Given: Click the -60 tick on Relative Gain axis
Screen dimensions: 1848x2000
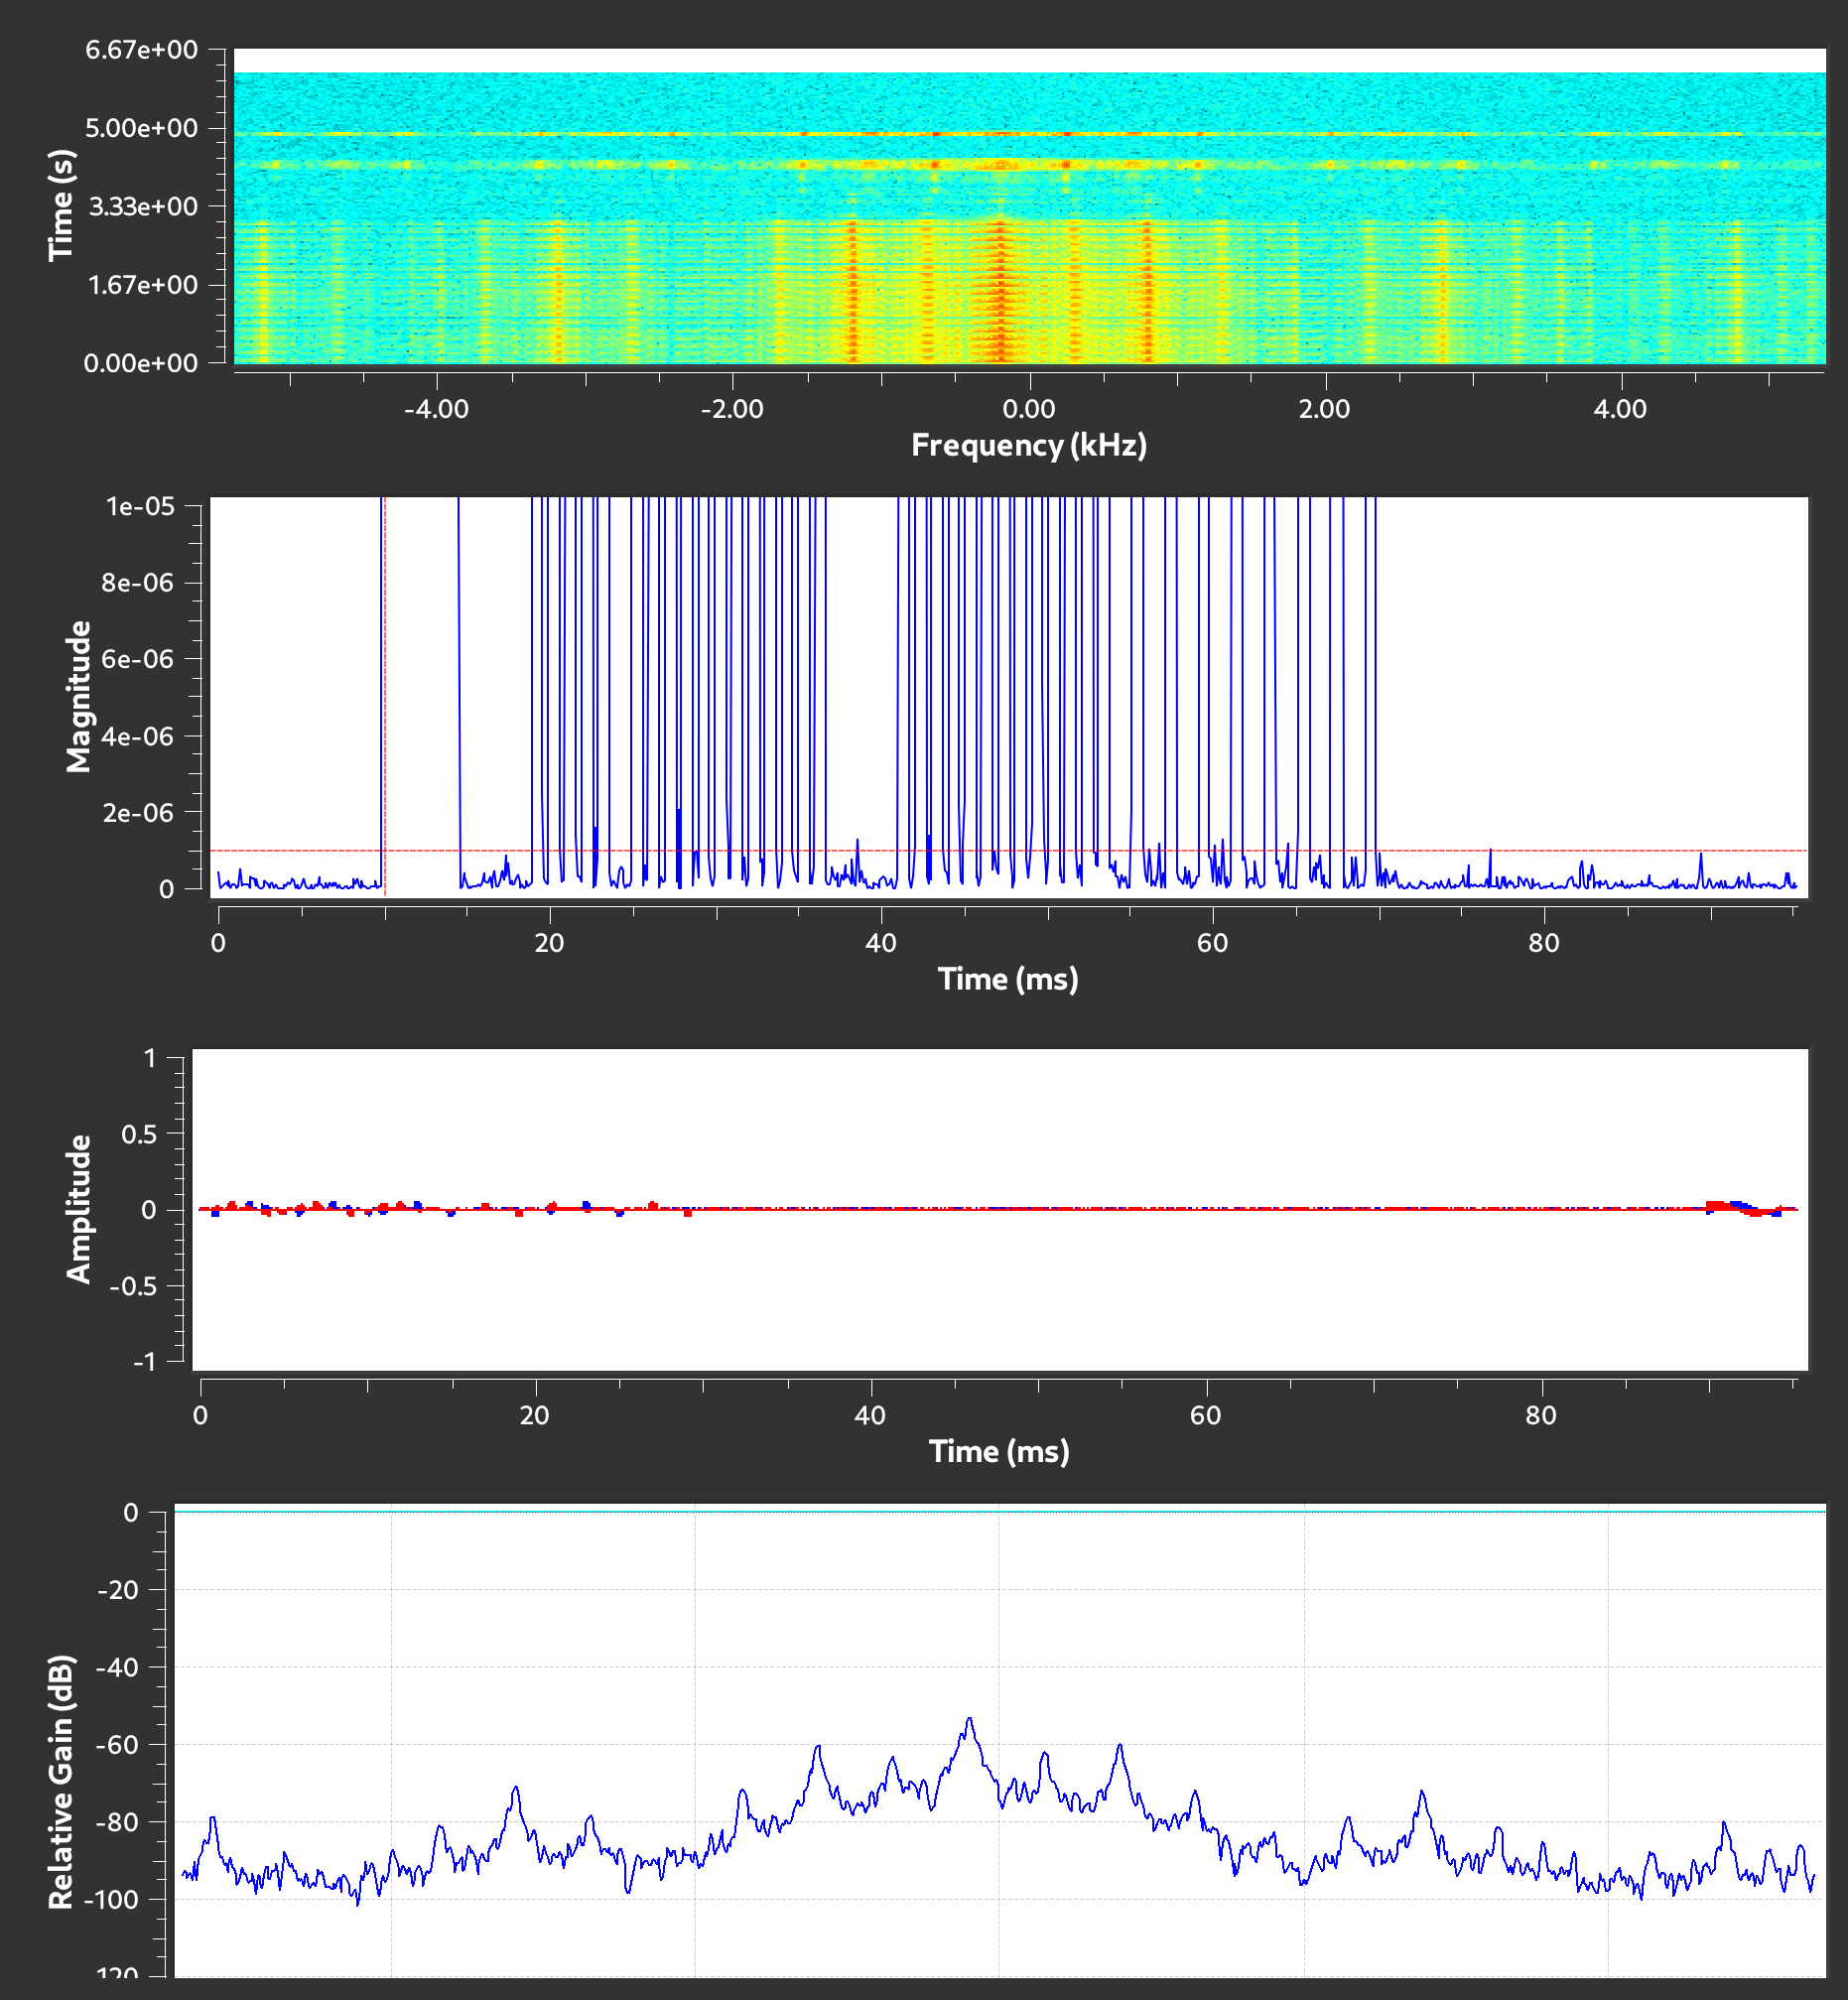Looking at the screenshot, I should point(117,1745).
